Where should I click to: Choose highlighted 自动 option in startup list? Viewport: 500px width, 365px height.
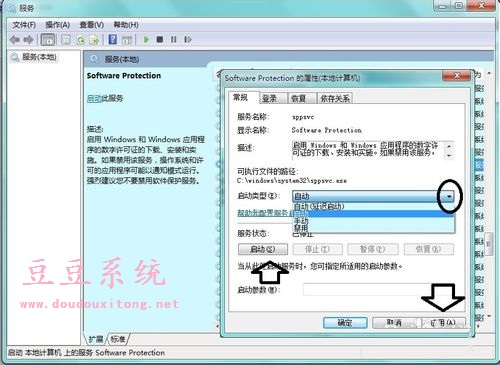click(373, 213)
